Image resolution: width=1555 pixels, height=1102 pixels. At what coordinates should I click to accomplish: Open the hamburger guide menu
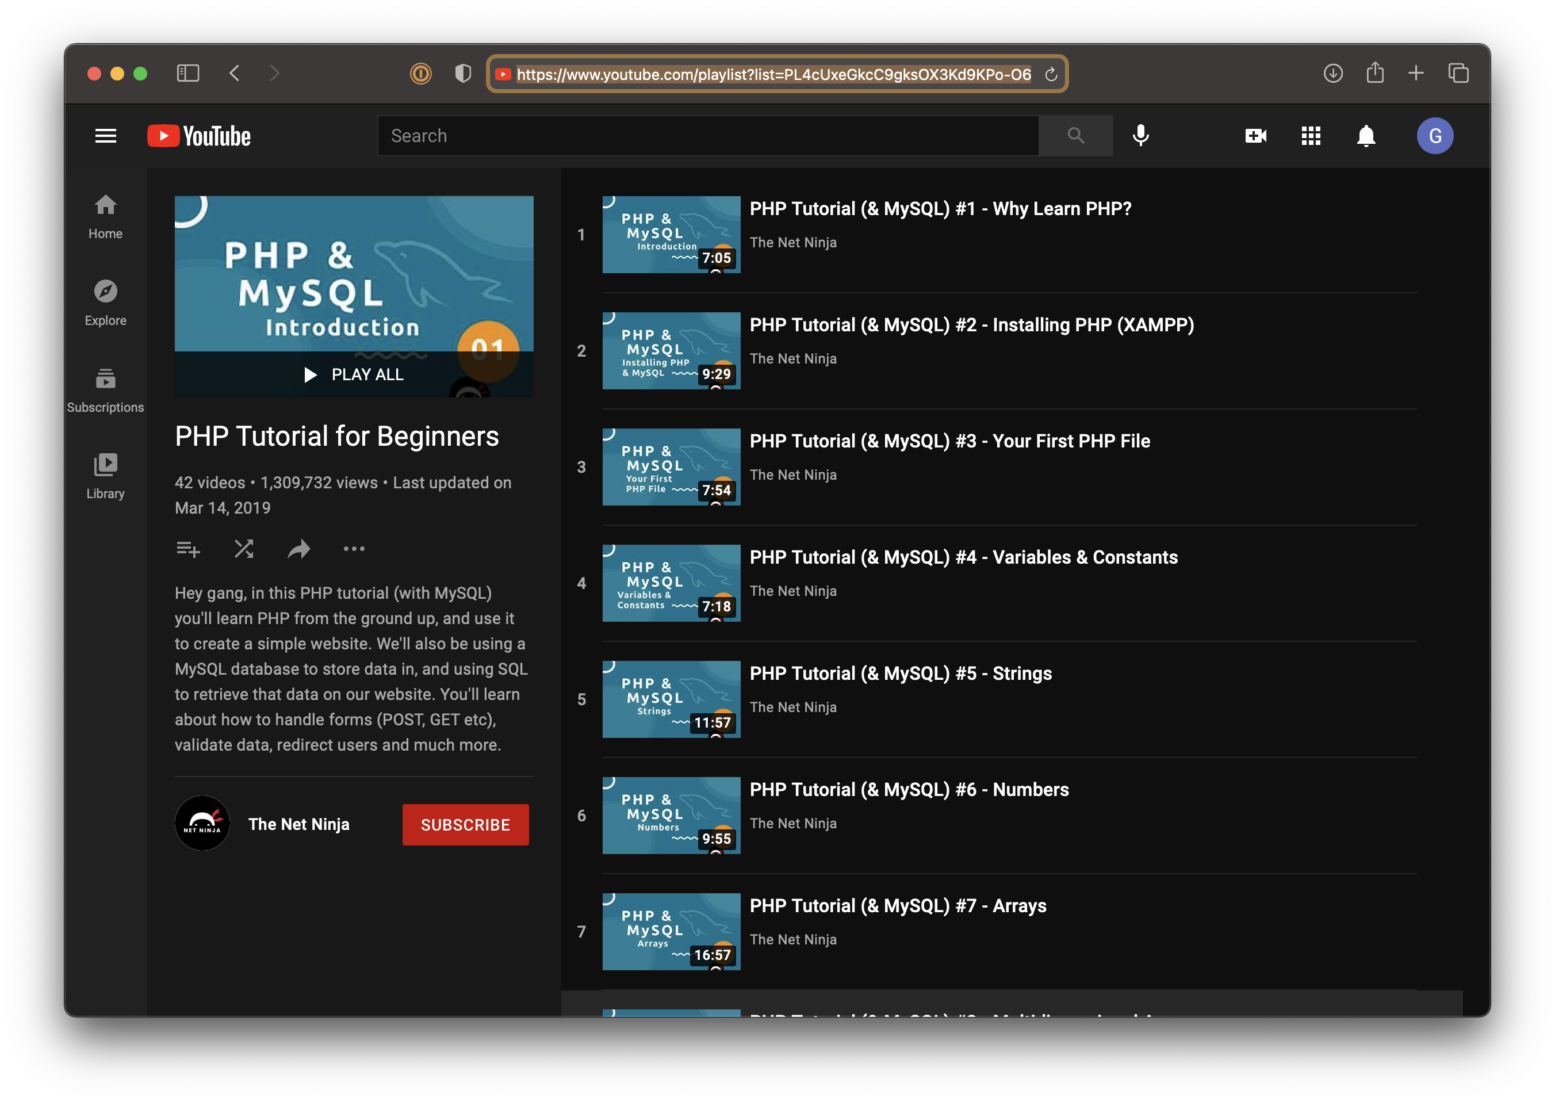(105, 135)
